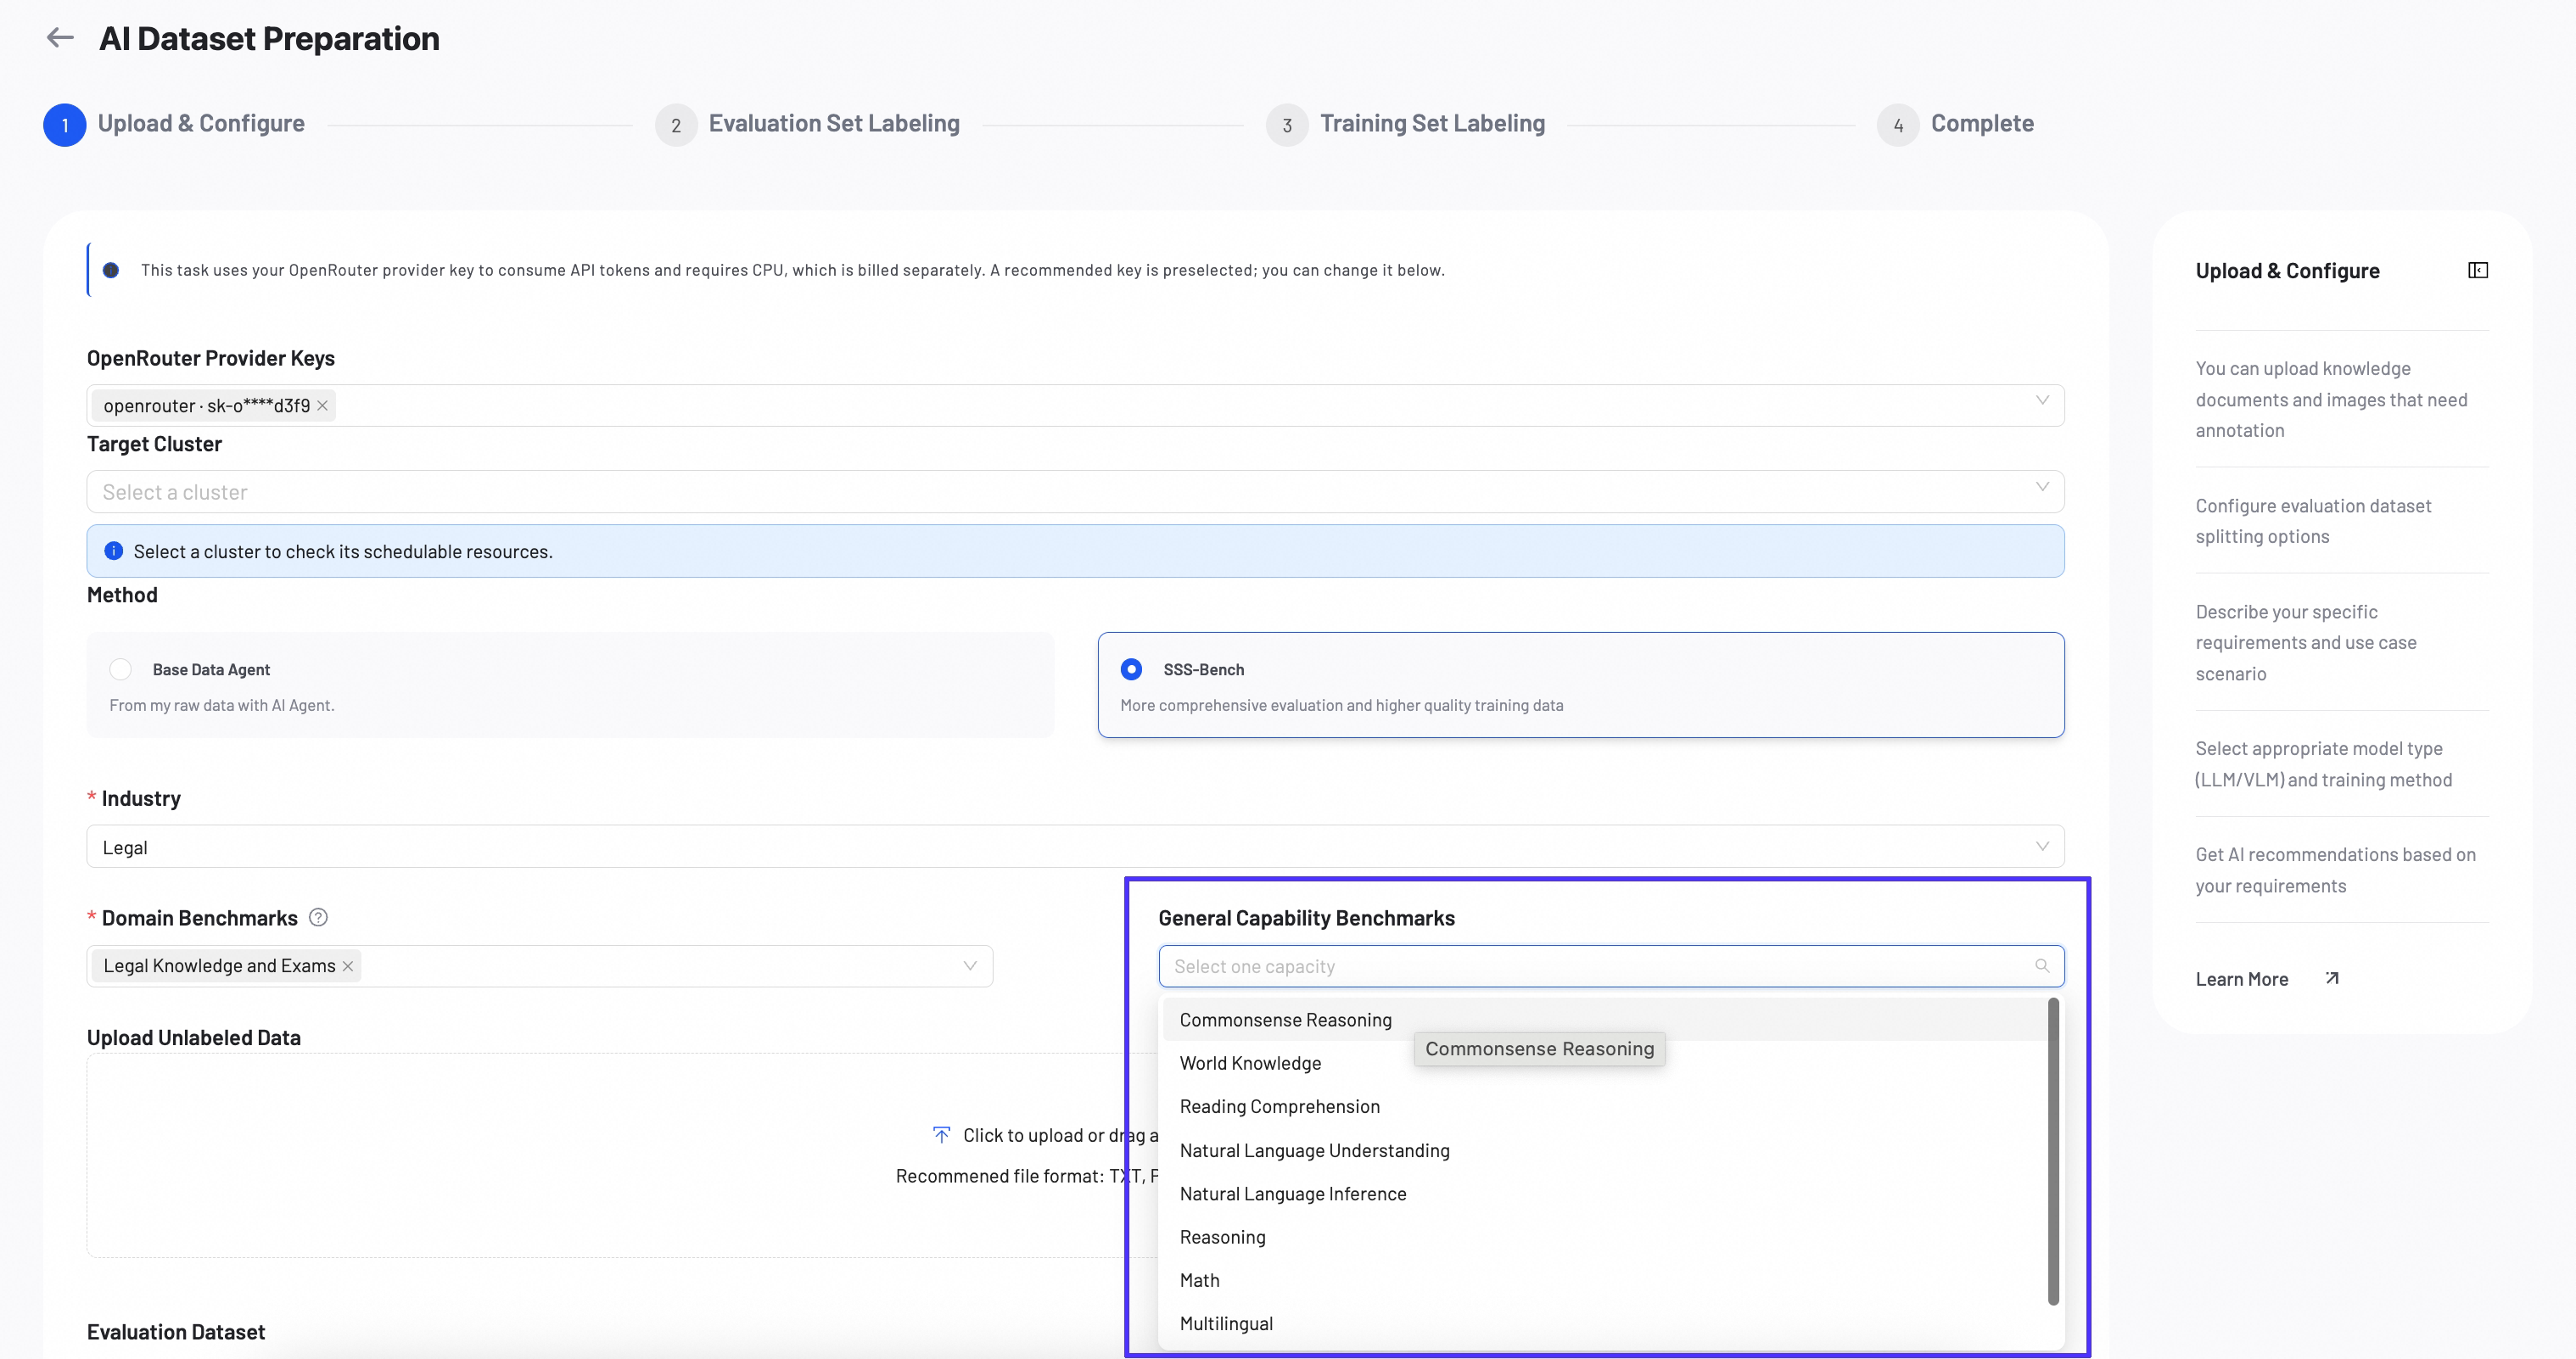This screenshot has height=1359, width=2576.
Task: Click the search icon in capability field
Action: pyautogui.click(x=2041, y=966)
